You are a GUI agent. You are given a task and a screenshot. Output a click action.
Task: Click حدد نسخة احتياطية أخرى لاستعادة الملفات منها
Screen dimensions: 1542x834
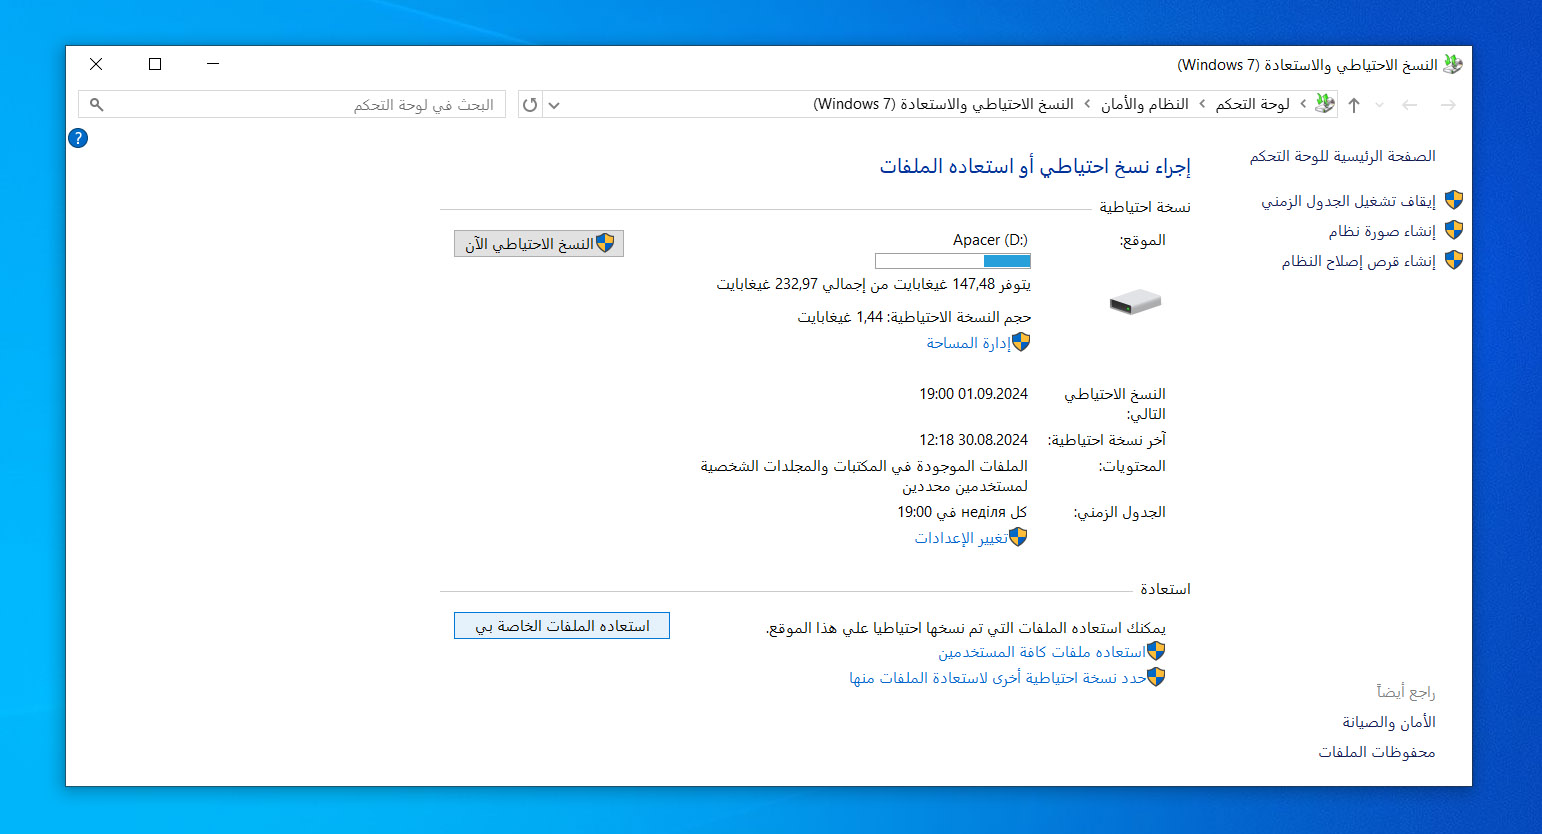(998, 678)
